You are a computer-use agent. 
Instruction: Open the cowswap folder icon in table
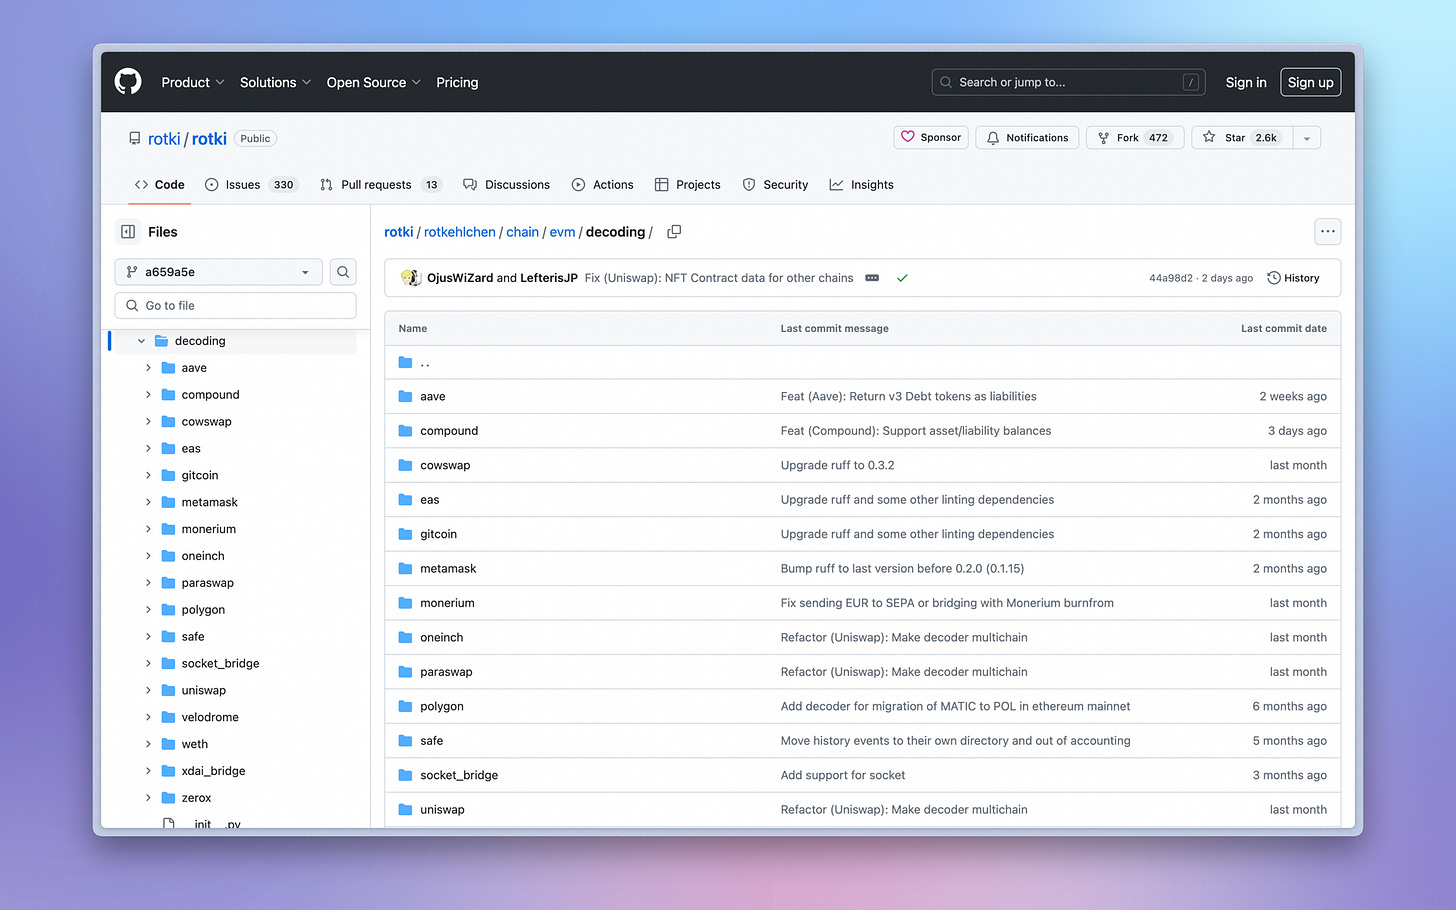tap(405, 466)
